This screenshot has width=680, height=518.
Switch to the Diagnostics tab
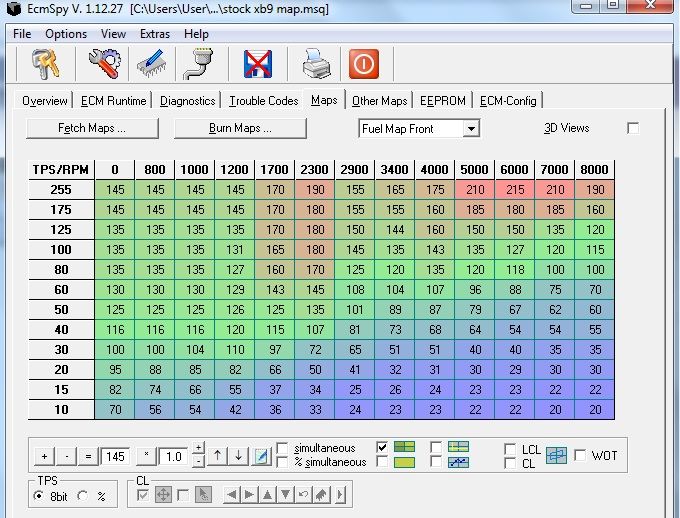(x=187, y=101)
